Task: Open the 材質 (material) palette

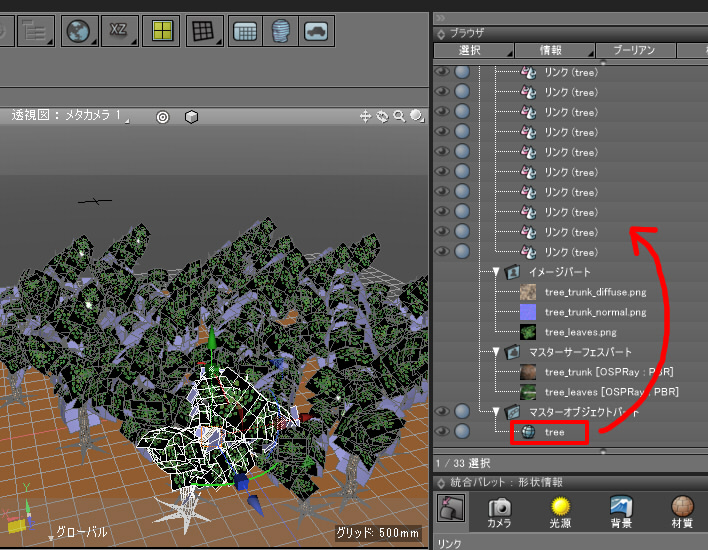Action: [682, 514]
